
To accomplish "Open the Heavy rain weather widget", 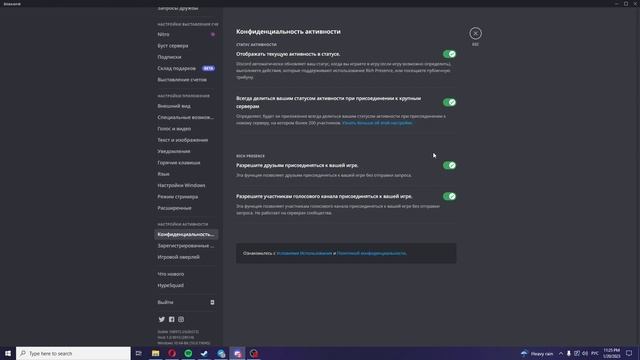I will click(x=537, y=353).
